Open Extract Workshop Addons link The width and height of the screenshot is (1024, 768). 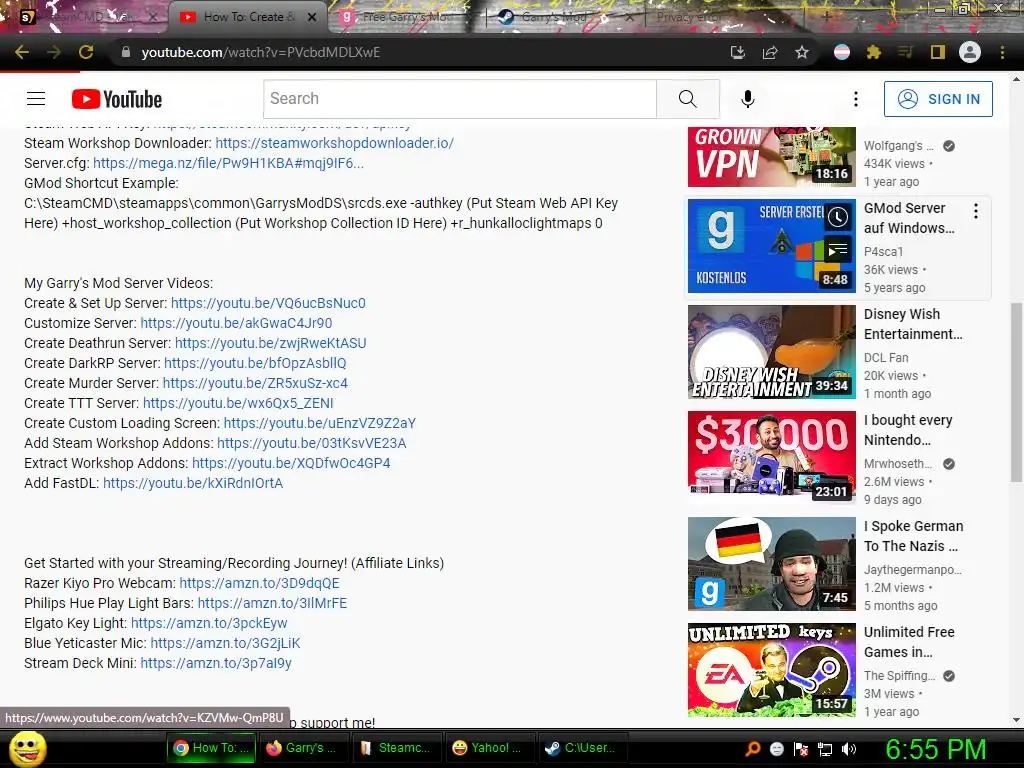coord(291,463)
